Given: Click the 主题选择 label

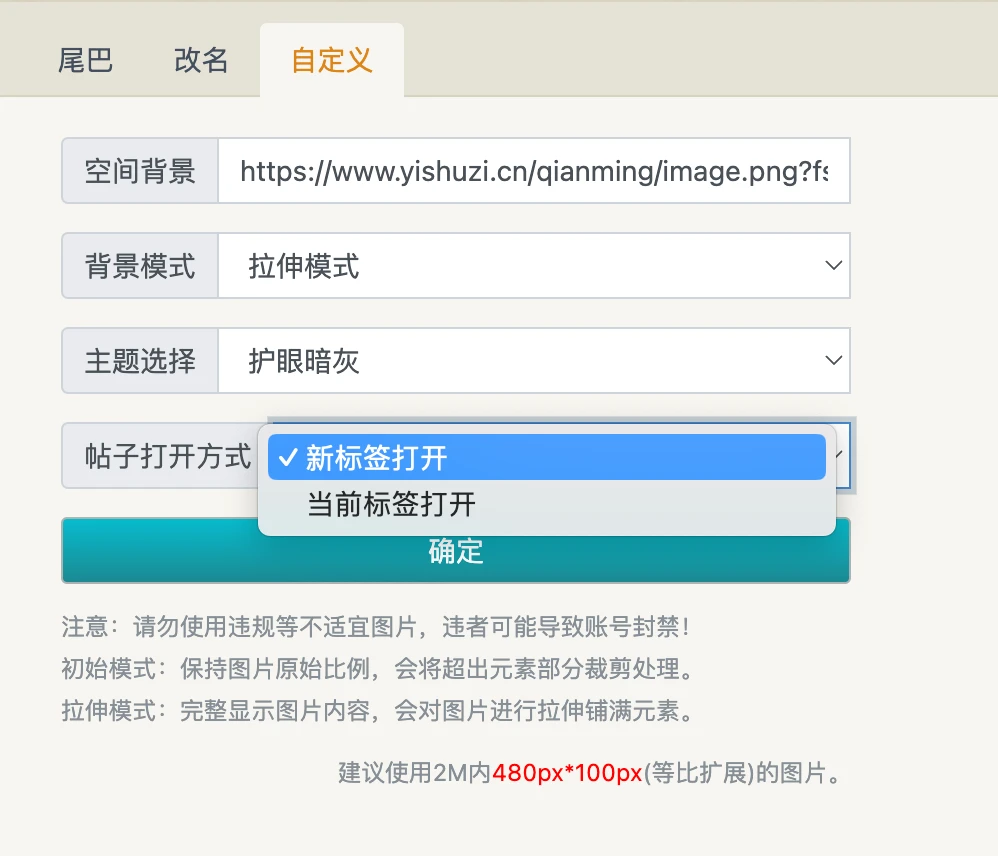Looking at the screenshot, I should (x=140, y=360).
